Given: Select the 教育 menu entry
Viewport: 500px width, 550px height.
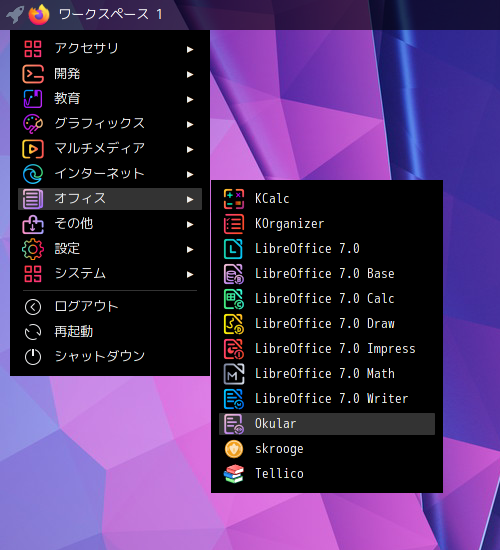Looking at the screenshot, I should pos(110,99).
